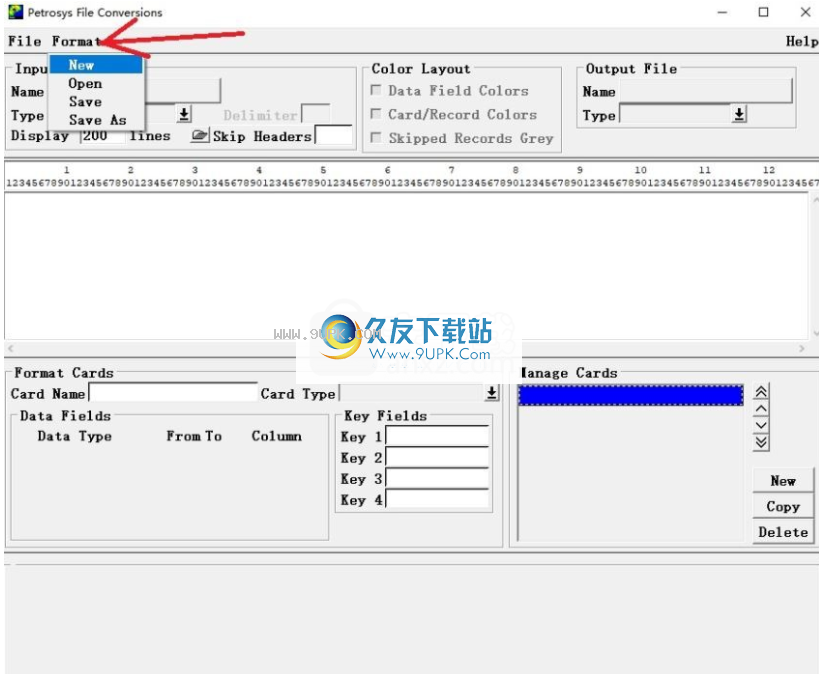Open the Format menu
The width and height of the screenshot is (819, 674).
click(76, 41)
